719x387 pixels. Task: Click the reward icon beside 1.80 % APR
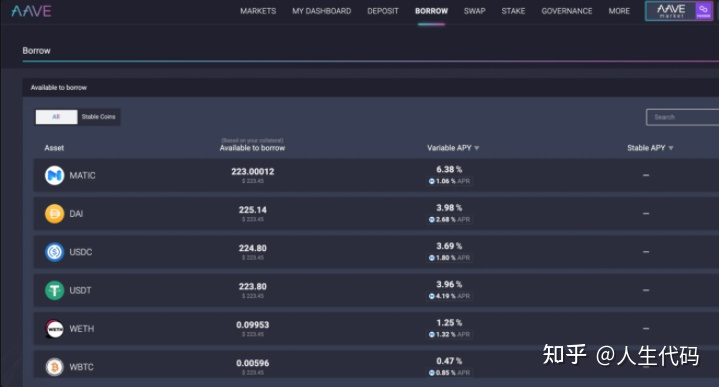(431, 258)
